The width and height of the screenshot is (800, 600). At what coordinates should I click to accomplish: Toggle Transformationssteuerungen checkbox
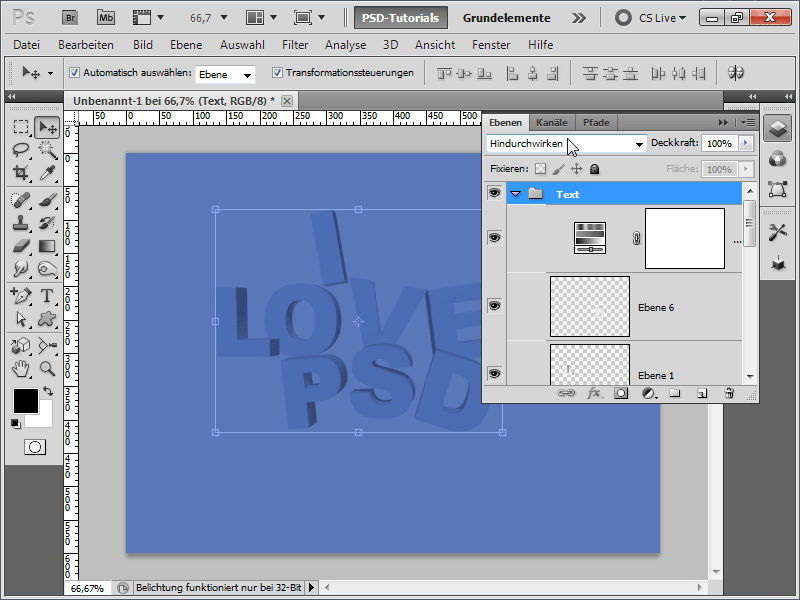click(277, 72)
